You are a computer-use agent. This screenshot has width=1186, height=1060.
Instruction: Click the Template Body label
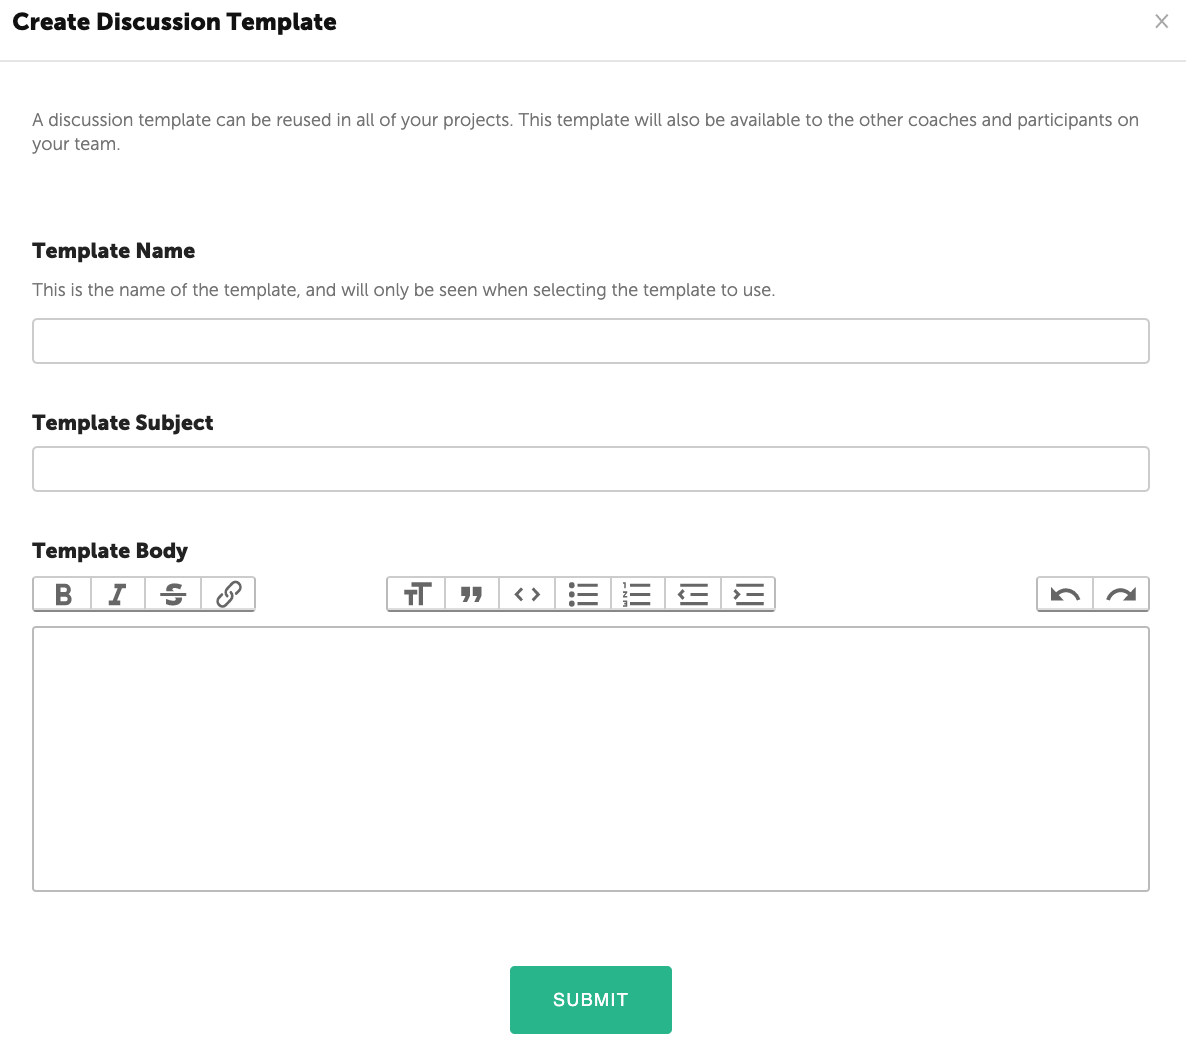[x=110, y=551]
